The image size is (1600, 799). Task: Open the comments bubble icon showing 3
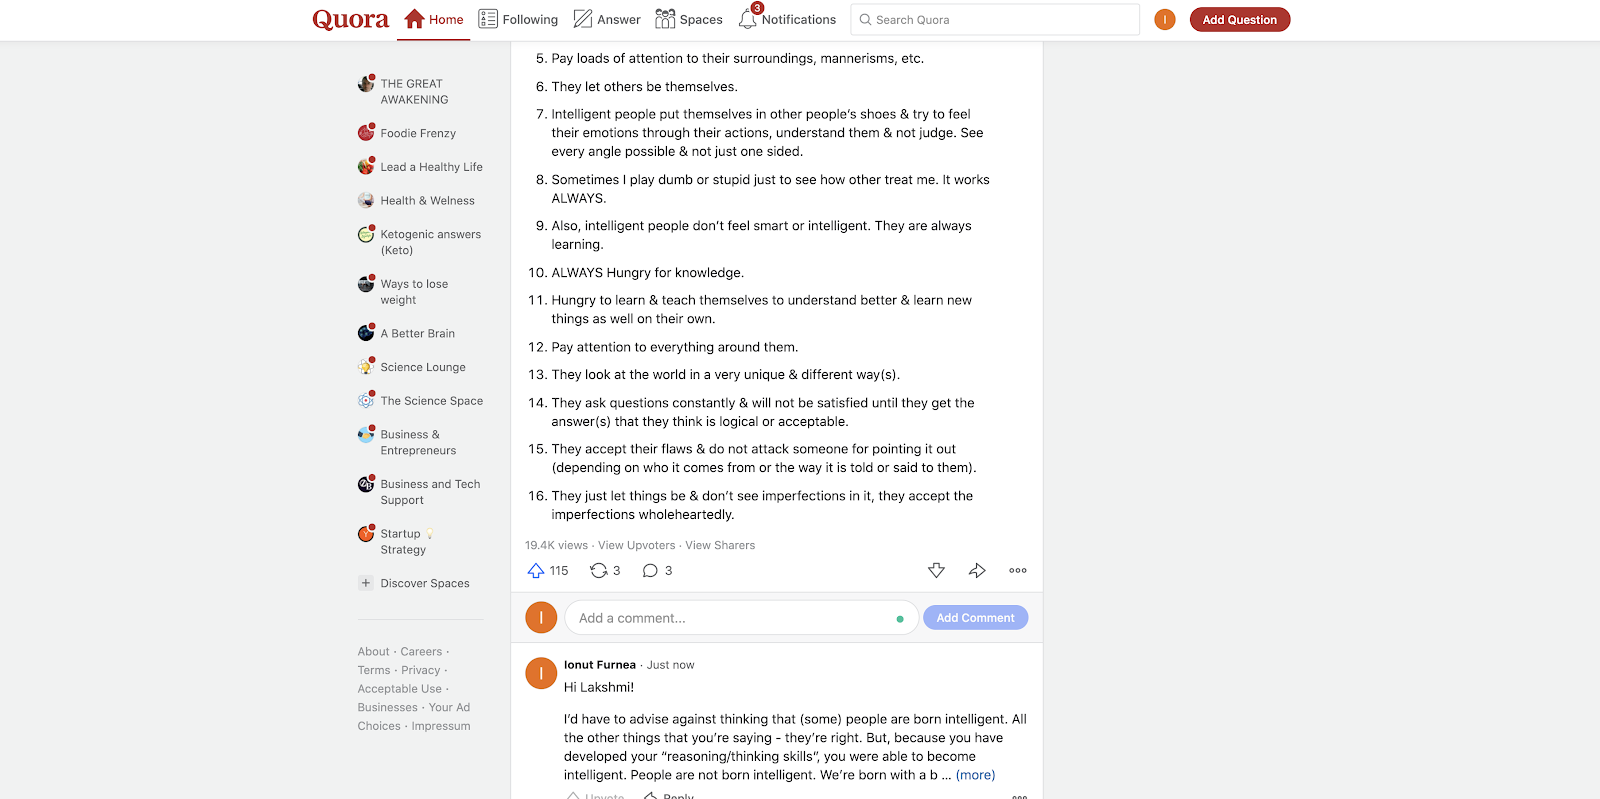(650, 570)
